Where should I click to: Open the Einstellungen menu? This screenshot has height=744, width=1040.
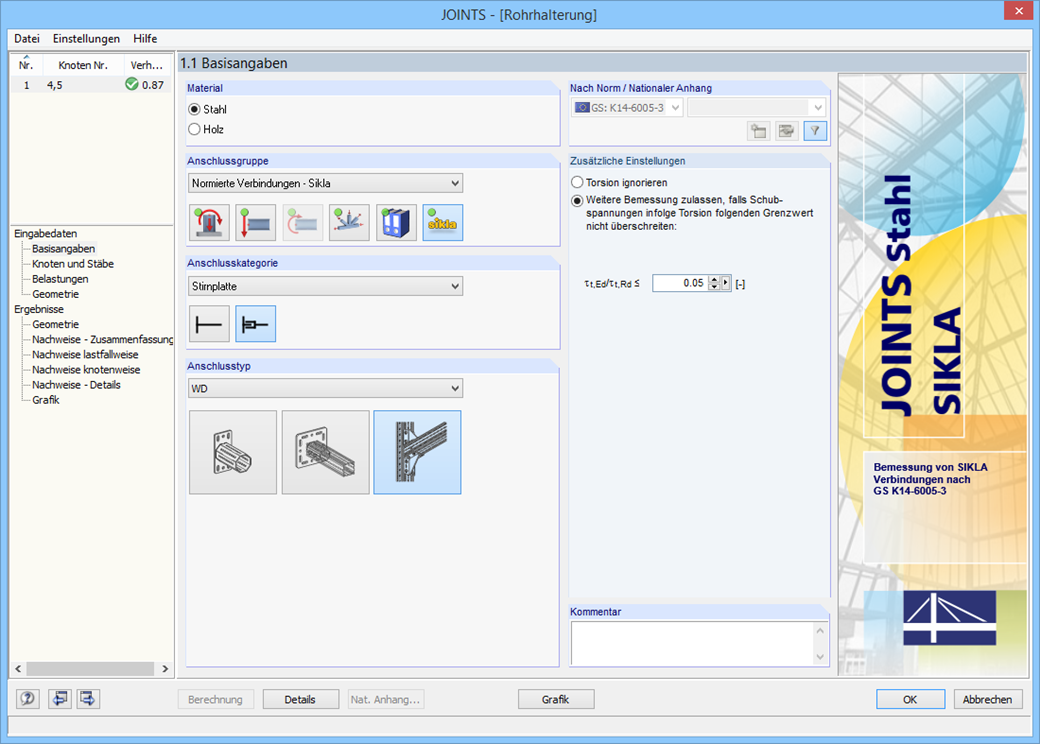click(86, 38)
